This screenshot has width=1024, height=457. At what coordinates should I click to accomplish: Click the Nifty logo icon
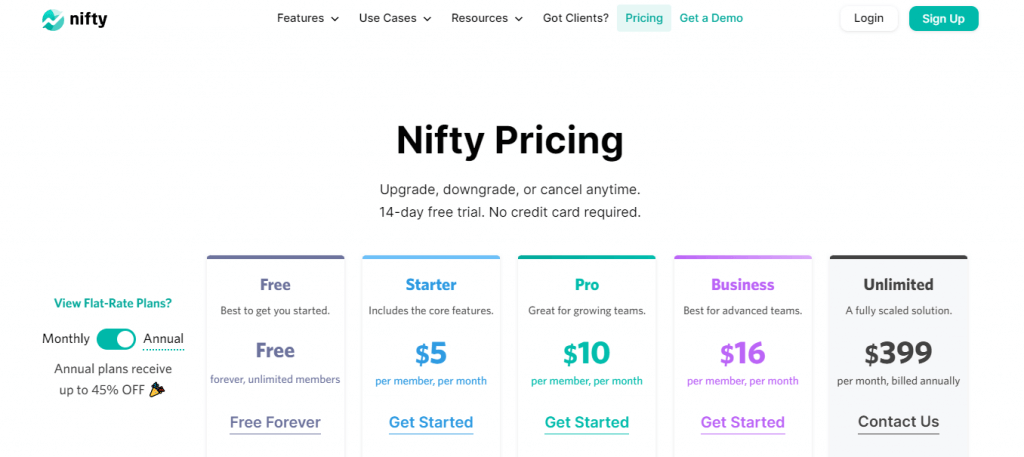coord(53,20)
